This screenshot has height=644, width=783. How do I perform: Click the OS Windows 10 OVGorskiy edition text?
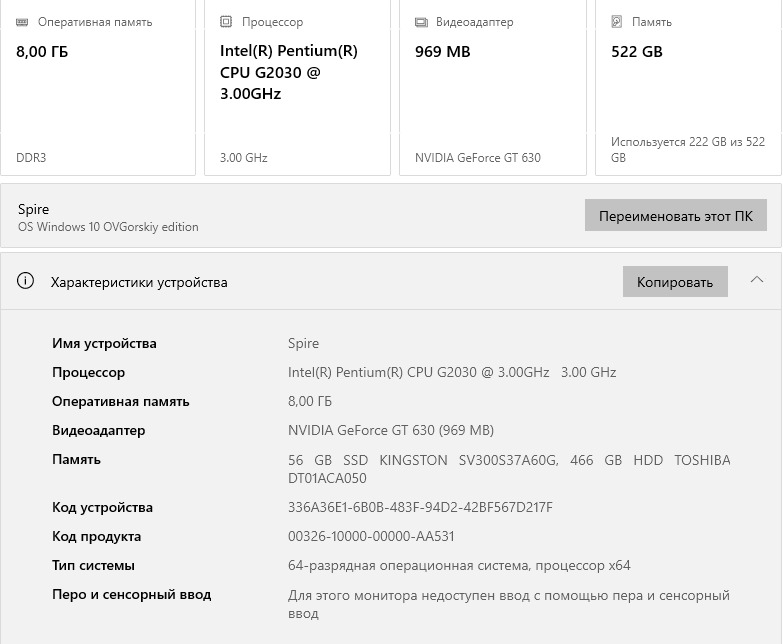click(108, 227)
